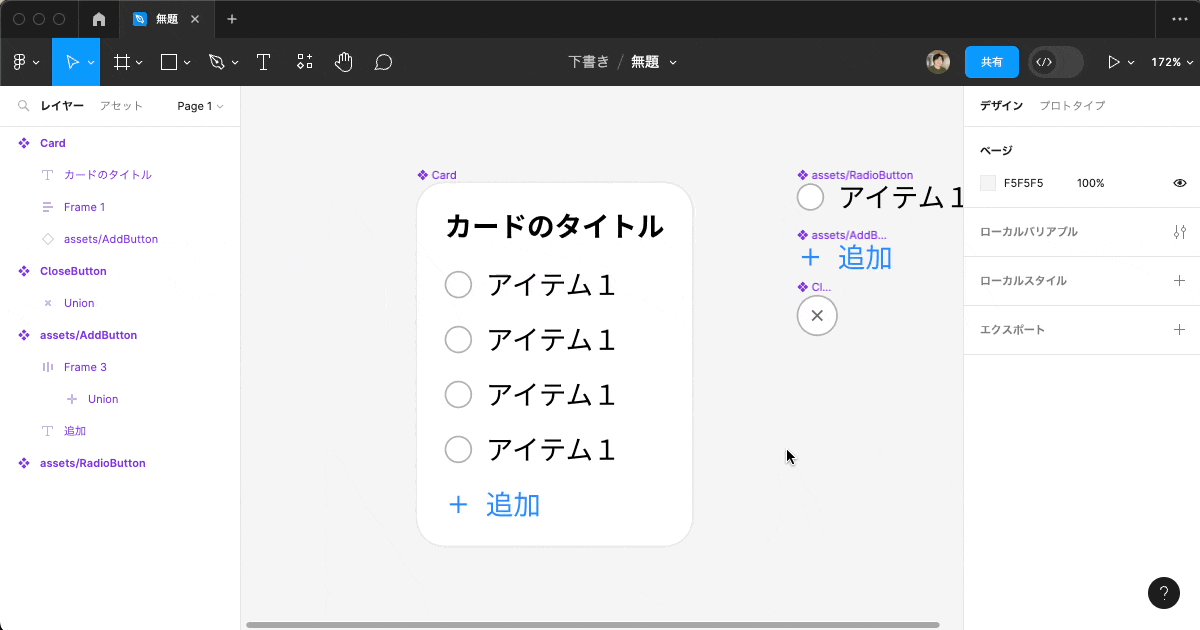Close the 無題 file tab
Screen dimensions: 1200x630
pyautogui.click(x=194, y=19)
